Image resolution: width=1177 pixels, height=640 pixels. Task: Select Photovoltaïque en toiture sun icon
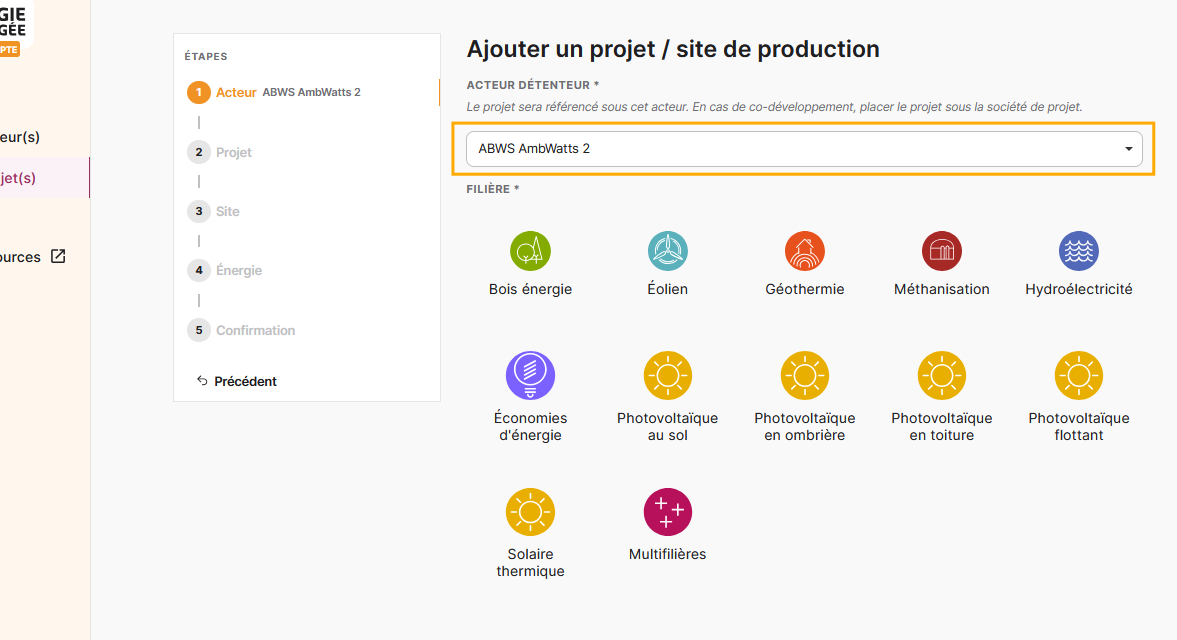point(941,375)
